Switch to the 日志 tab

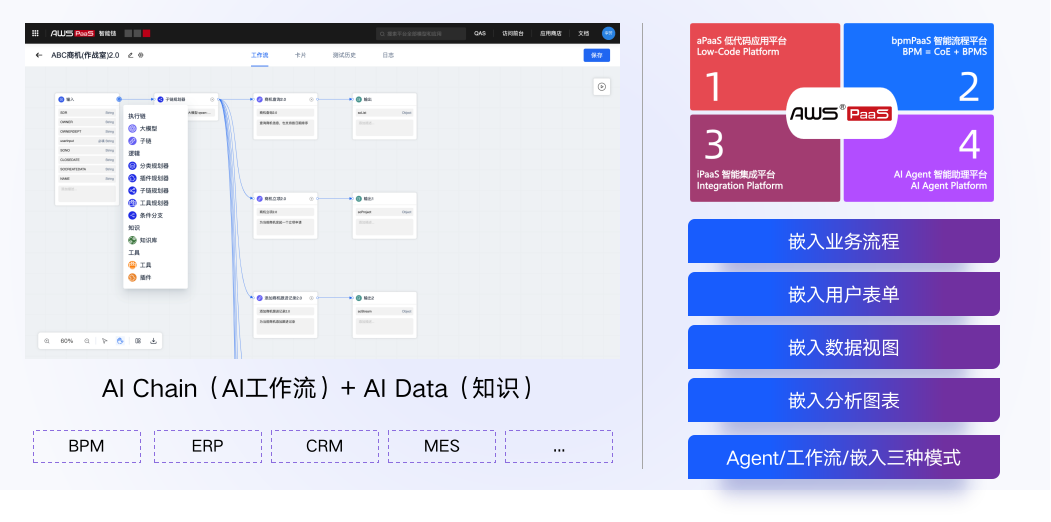[x=388, y=56]
